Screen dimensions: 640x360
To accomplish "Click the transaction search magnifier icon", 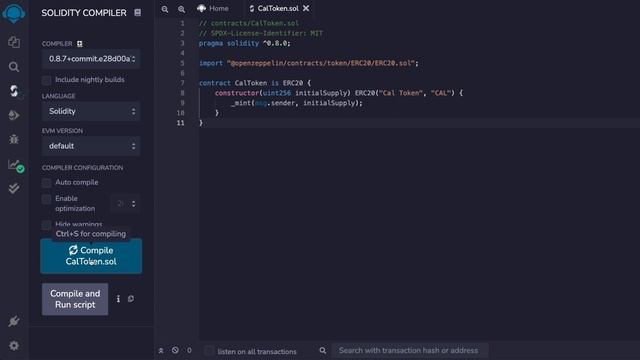I will pos(322,350).
